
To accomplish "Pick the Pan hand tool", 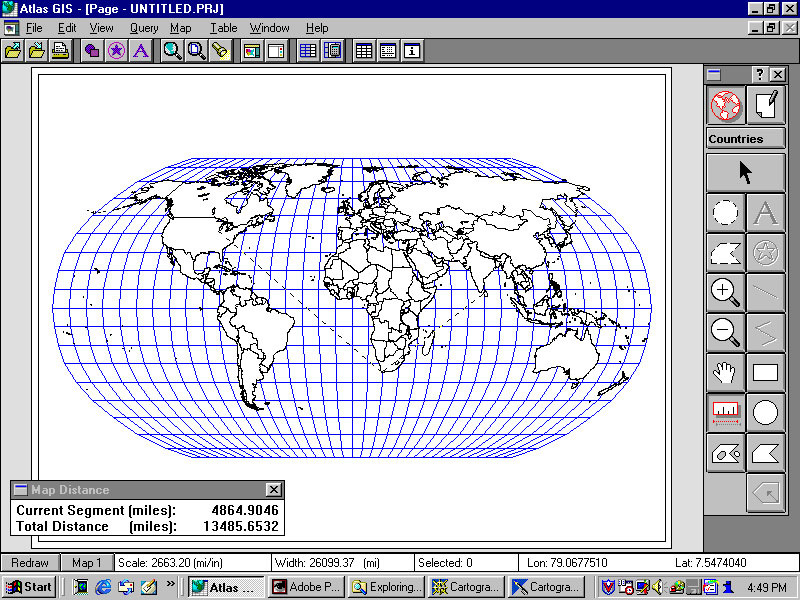I will pos(725,372).
